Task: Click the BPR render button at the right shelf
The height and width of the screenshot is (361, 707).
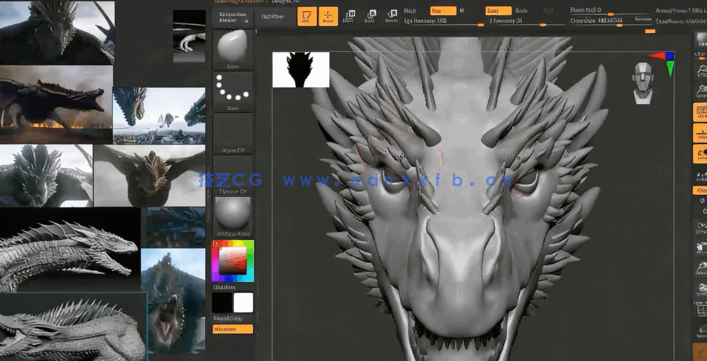Action: tap(701, 40)
